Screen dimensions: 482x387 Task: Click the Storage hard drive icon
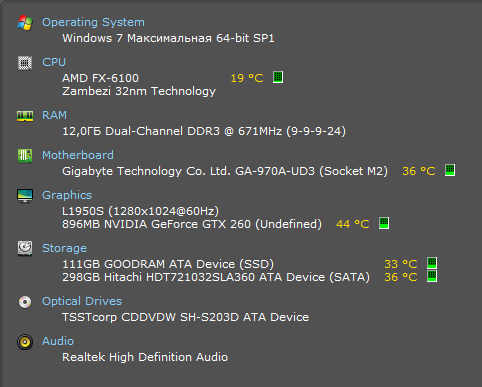click(x=25, y=248)
